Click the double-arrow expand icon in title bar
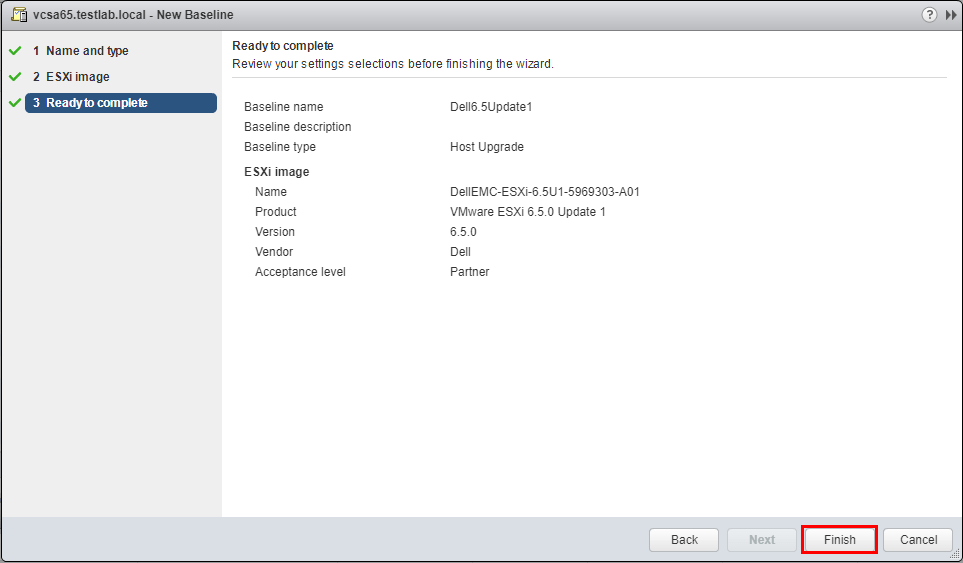 click(x=951, y=15)
